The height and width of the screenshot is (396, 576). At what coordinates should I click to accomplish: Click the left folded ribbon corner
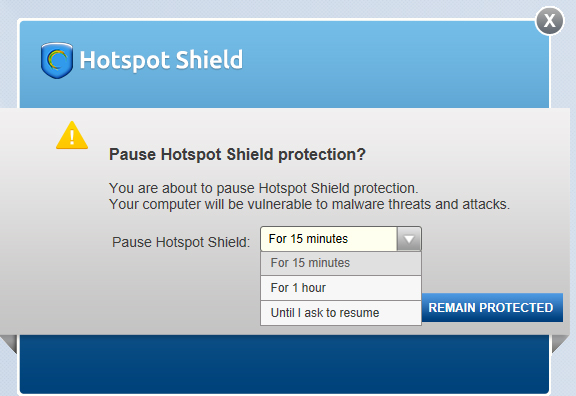coord(9,344)
